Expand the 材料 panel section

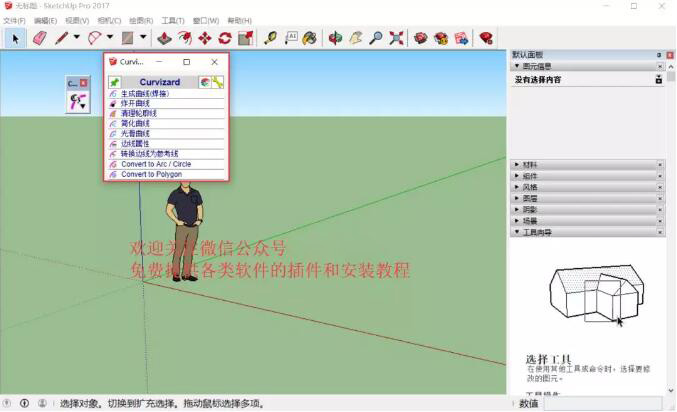516,165
